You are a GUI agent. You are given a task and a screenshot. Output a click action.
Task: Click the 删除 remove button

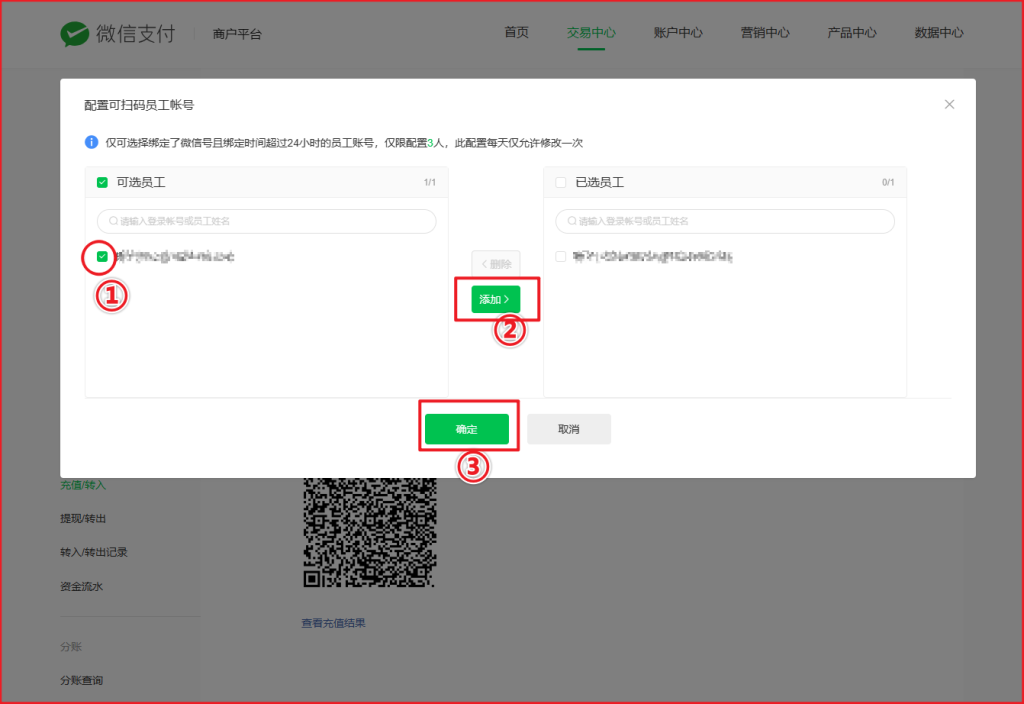click(x=496, y=264)
